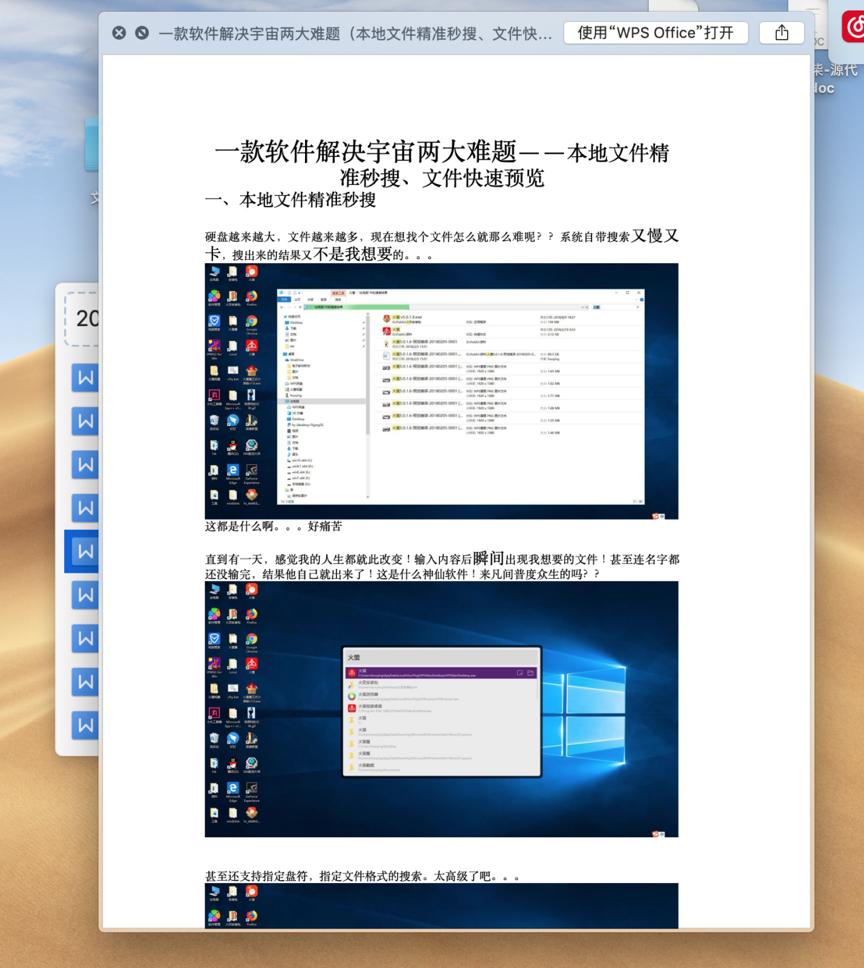The width and height of the screenshot is (864, 968).
Task: Select the highlighted WPS document in the left stack
Action: click(x=84, y=550)
